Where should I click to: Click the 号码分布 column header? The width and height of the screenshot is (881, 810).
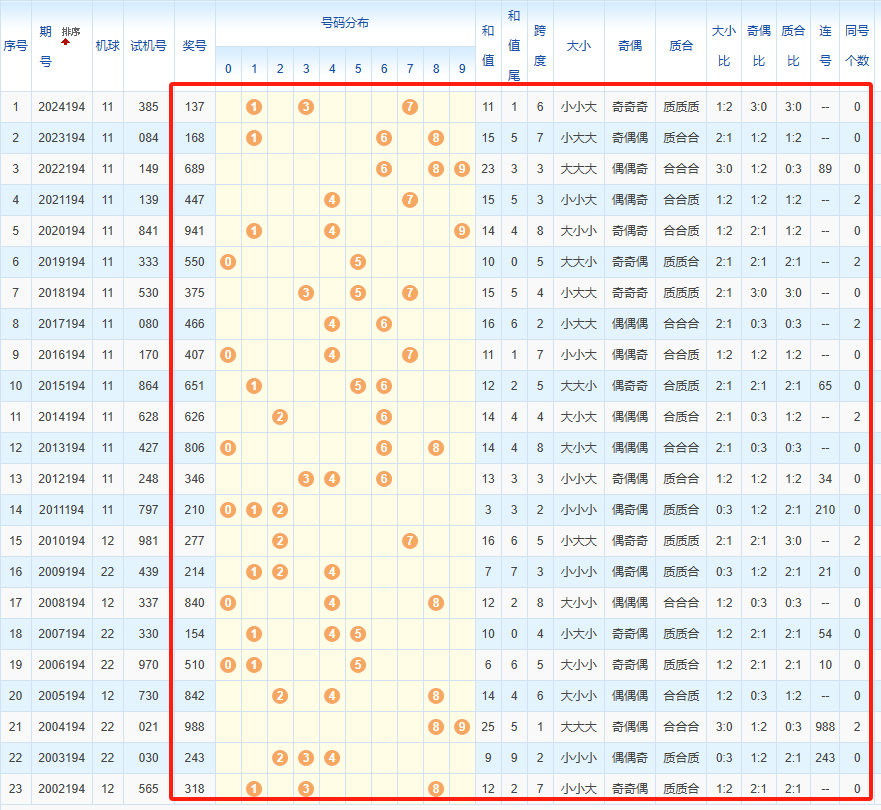[344, 22]
